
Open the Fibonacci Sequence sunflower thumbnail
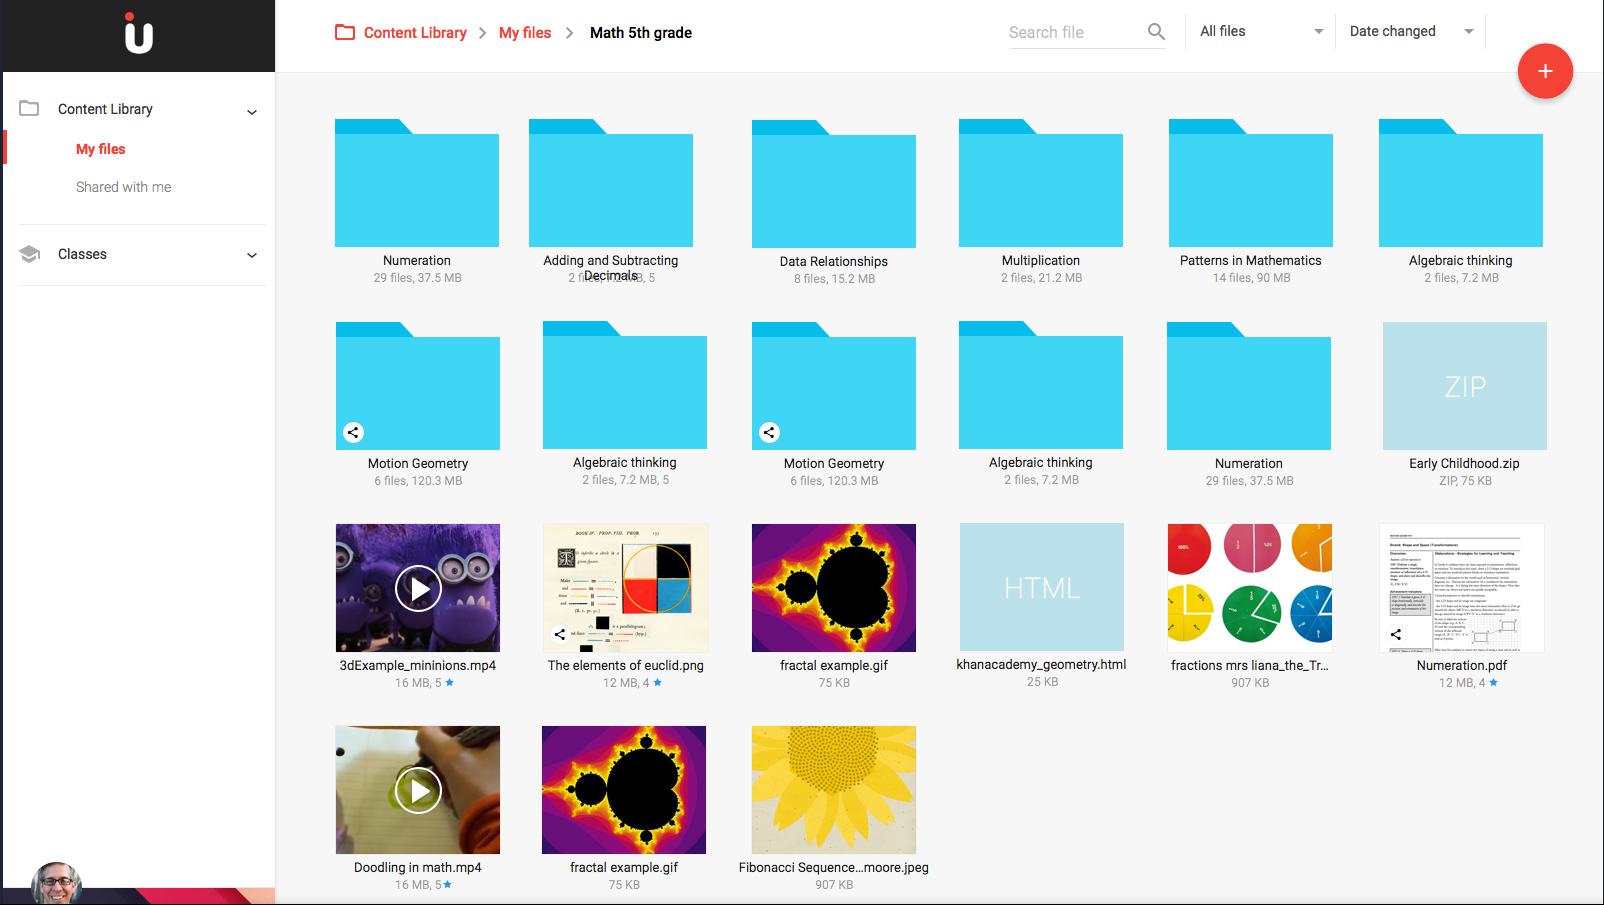[x=834, y=790]
